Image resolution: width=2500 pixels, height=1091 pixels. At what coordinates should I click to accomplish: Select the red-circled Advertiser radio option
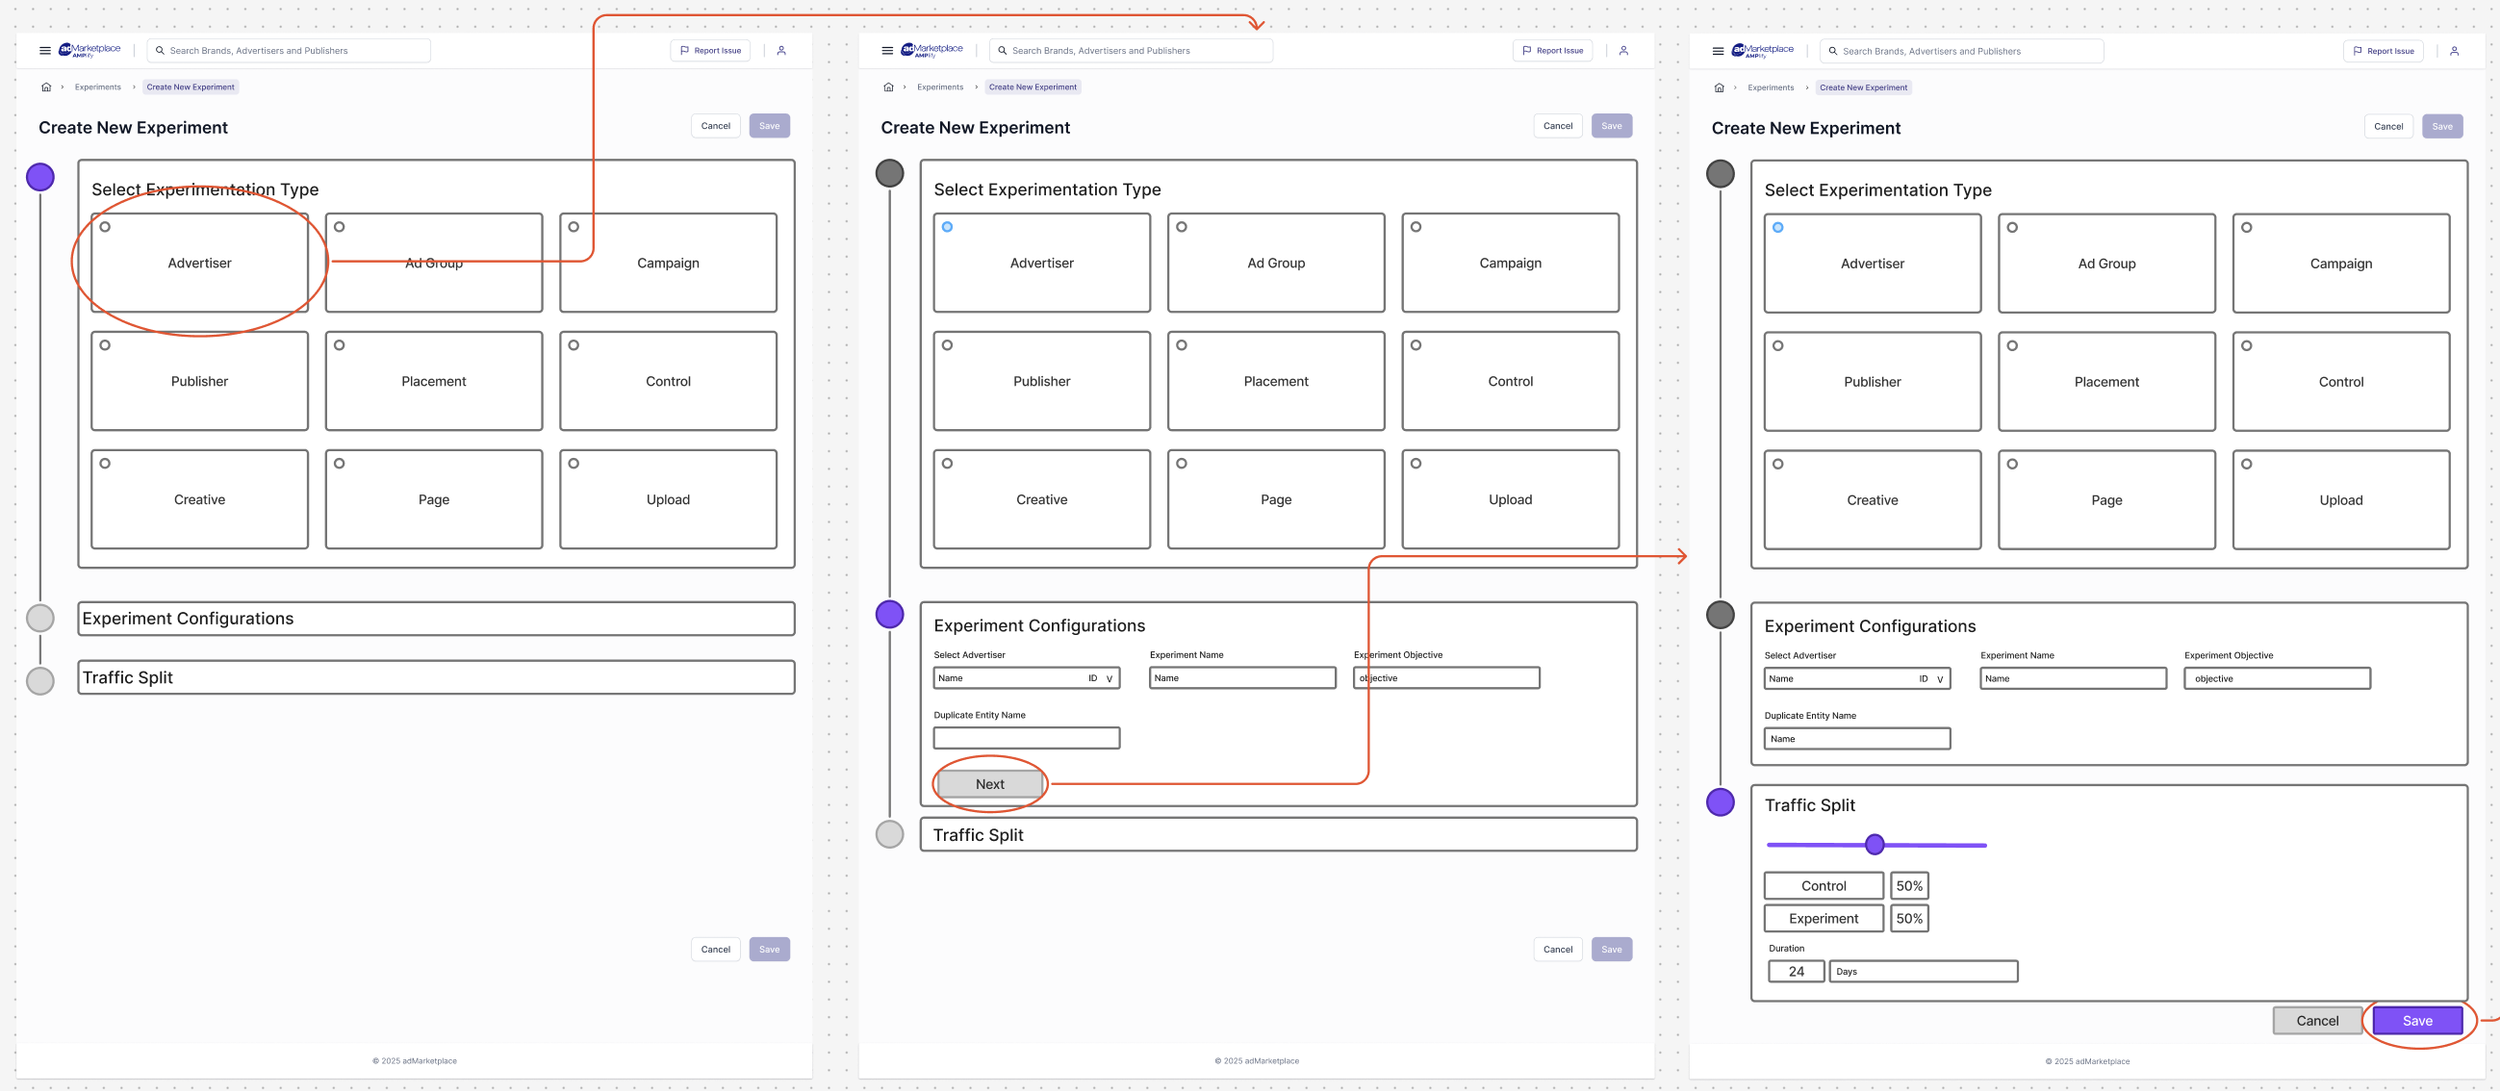tap(105, 227)
